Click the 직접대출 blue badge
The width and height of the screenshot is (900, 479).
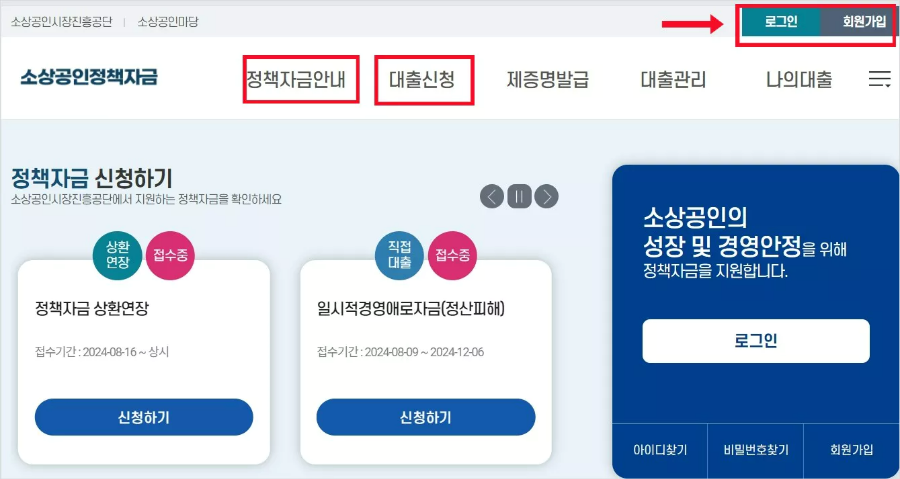pyautogui.click(x=399, y=255)
